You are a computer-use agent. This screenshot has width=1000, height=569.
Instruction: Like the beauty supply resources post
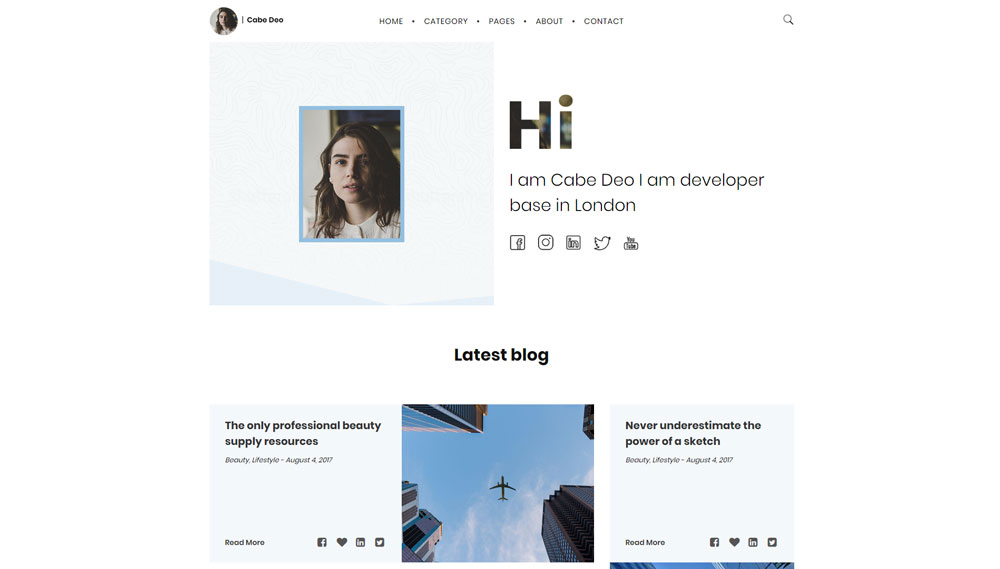pyautogui.click(x=342, y=542)
